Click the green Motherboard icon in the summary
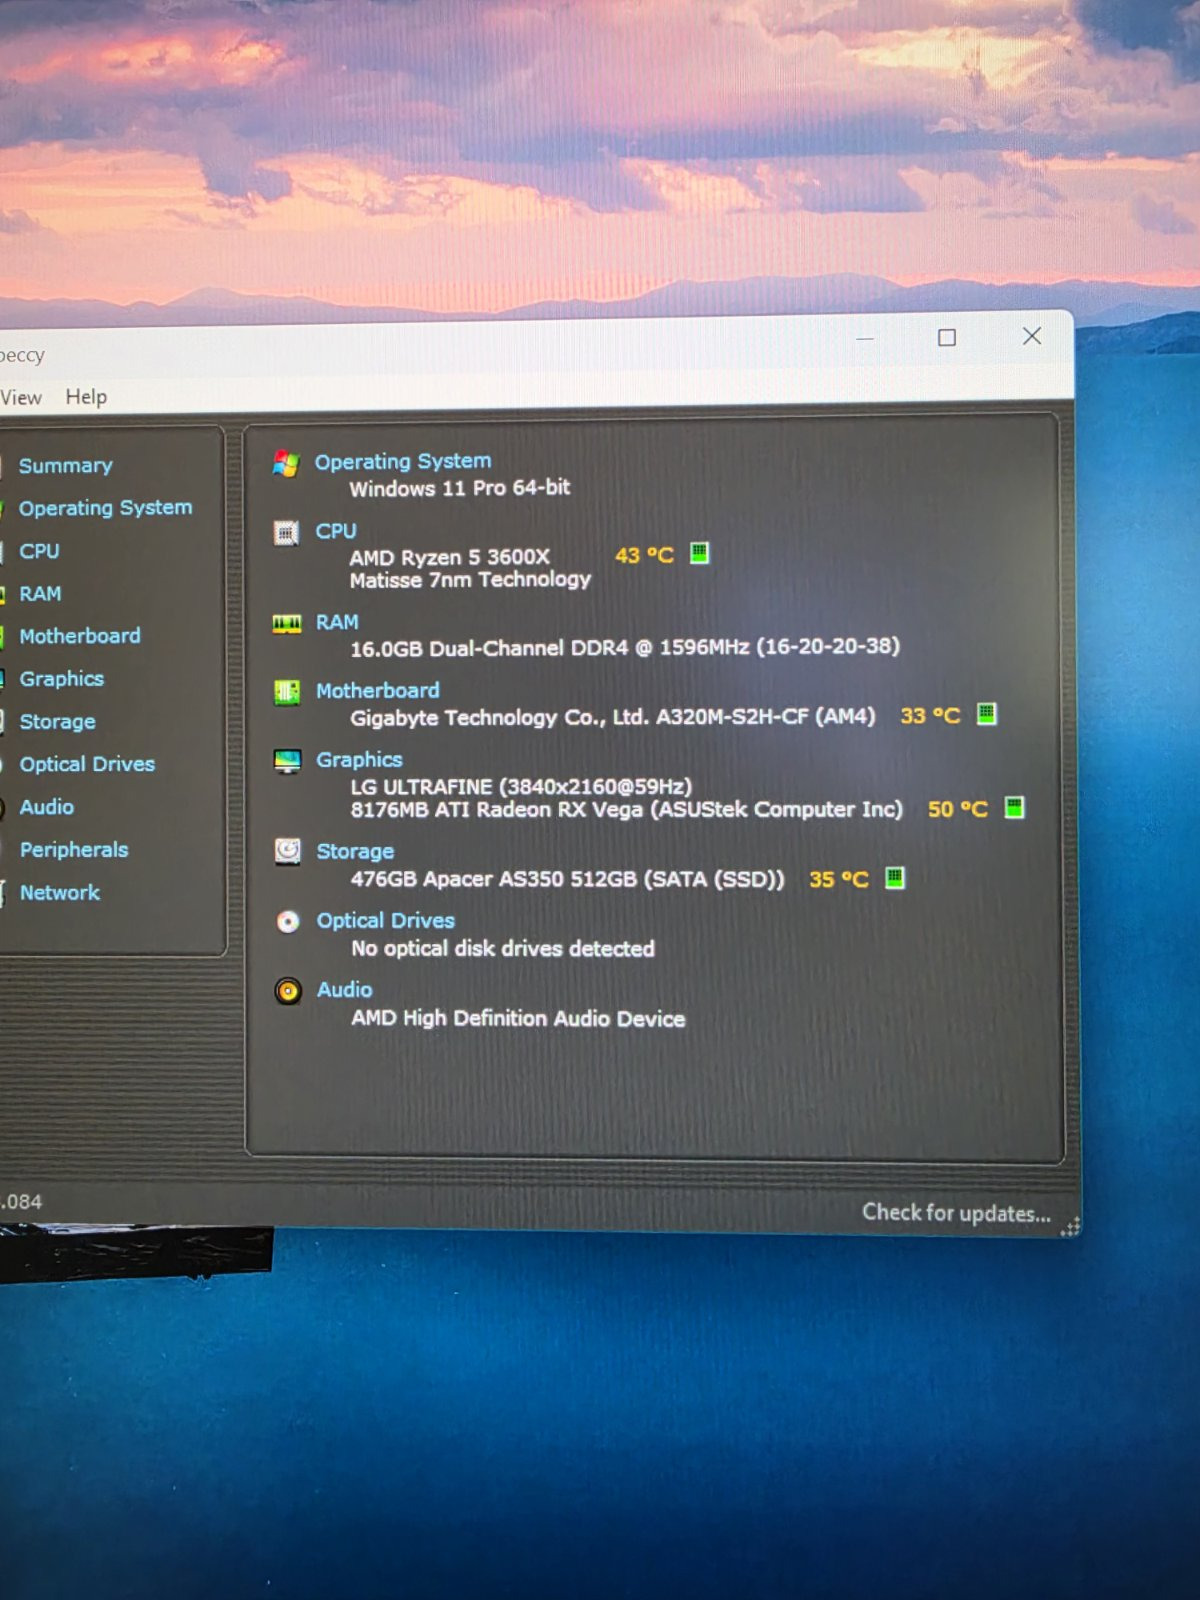Screen dimensions: 1200x1600 point(287,692)
